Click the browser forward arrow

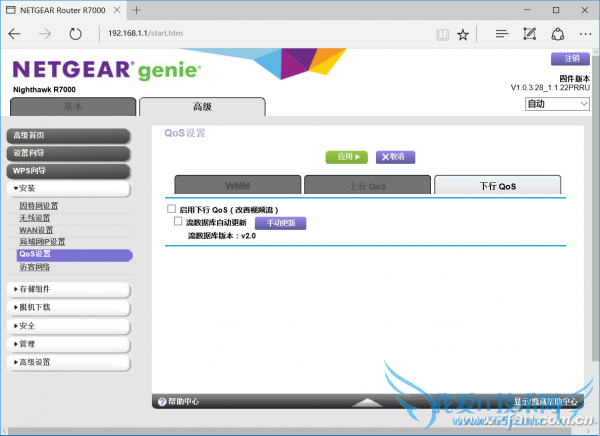click(x=45, y=34)
